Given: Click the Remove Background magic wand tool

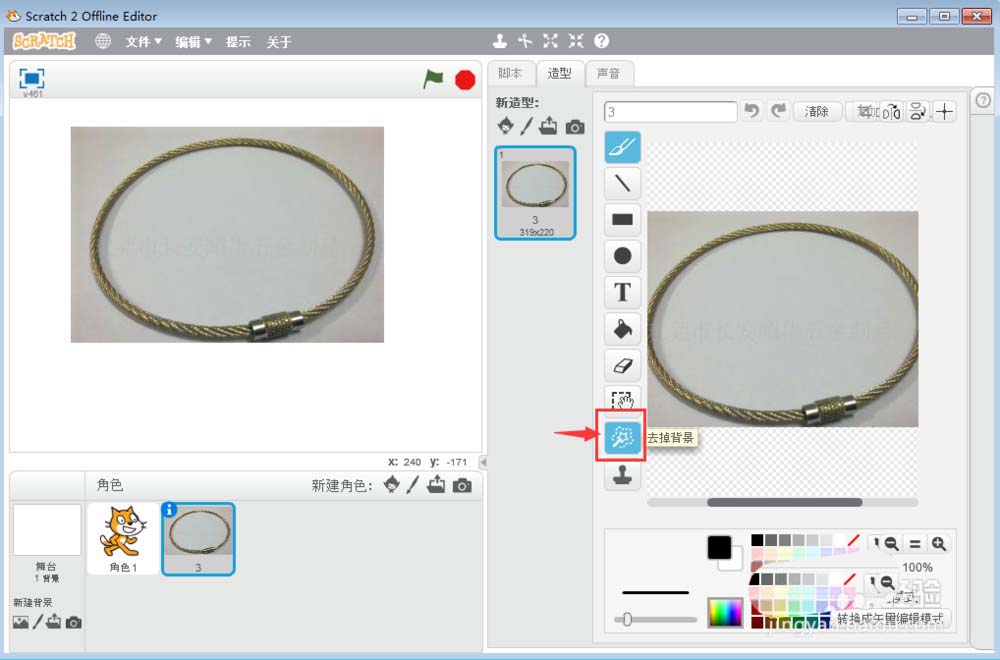Looking at the screenshot, I should (622, 438).
